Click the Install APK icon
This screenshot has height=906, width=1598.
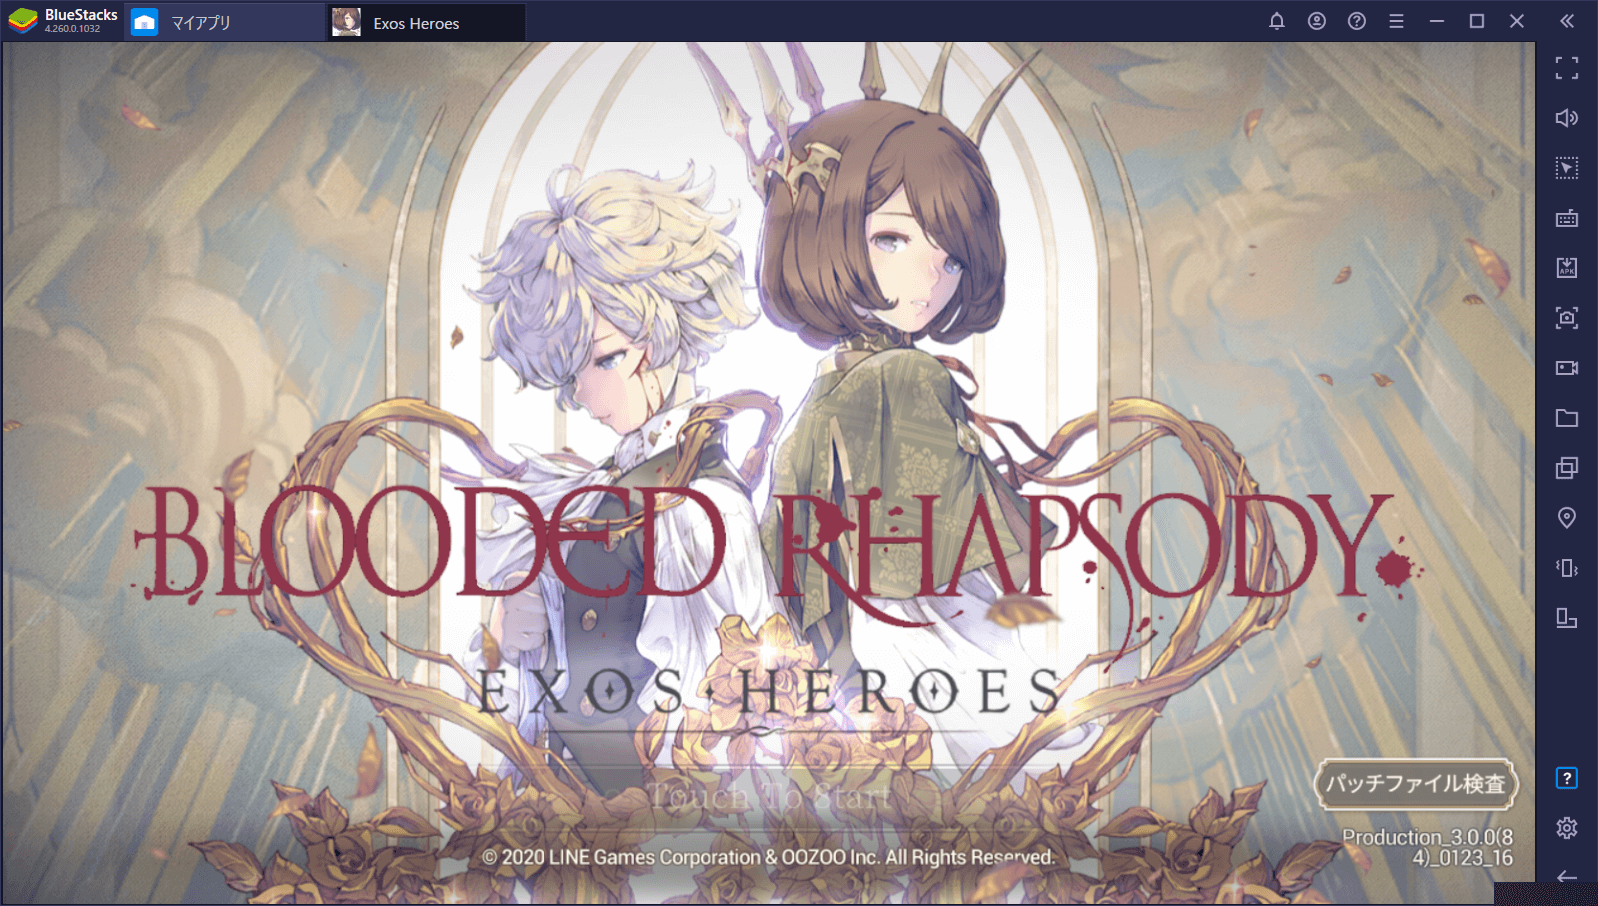pyautogui.click(x=1567, y=268)
